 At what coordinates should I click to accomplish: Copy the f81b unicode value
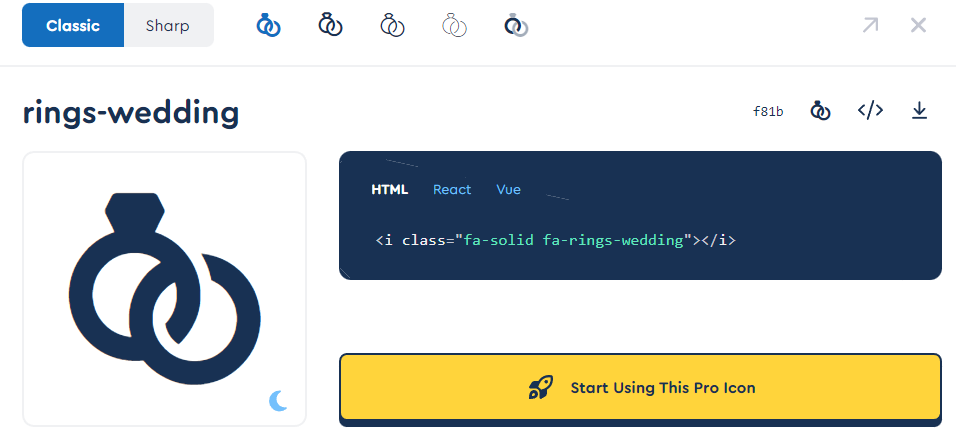coord(768,111)
